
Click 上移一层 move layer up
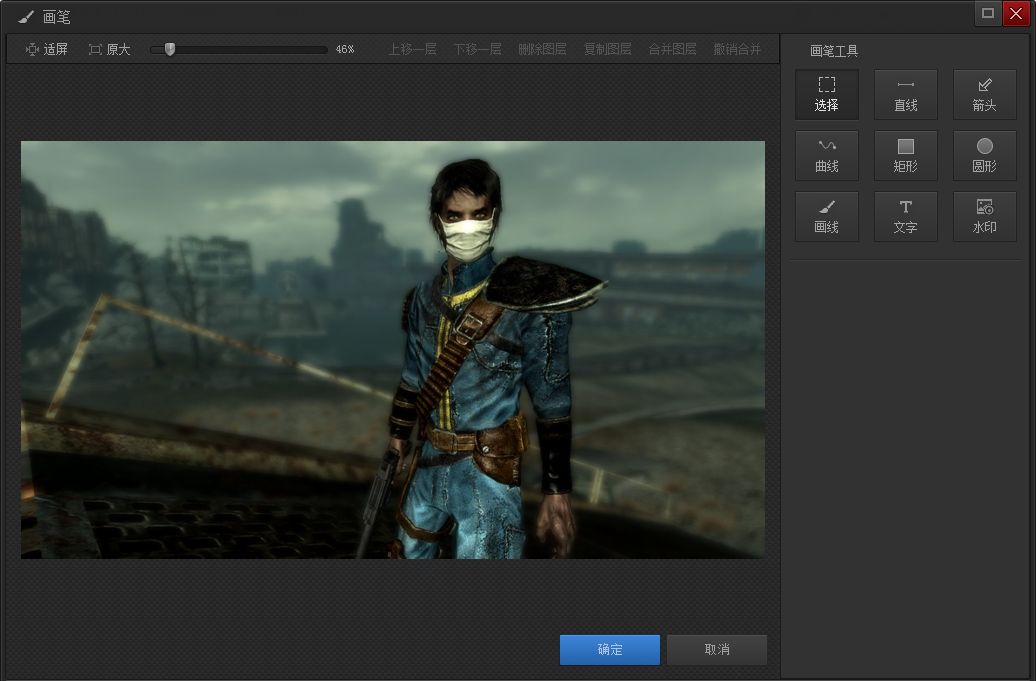click(x=412, y=50)
